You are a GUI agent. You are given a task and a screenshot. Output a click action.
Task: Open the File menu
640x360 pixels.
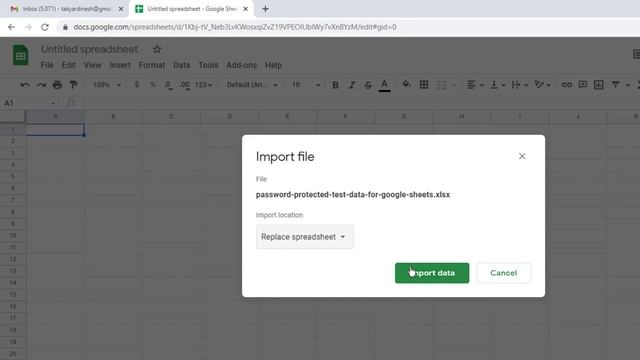click(x=47, y=65)
